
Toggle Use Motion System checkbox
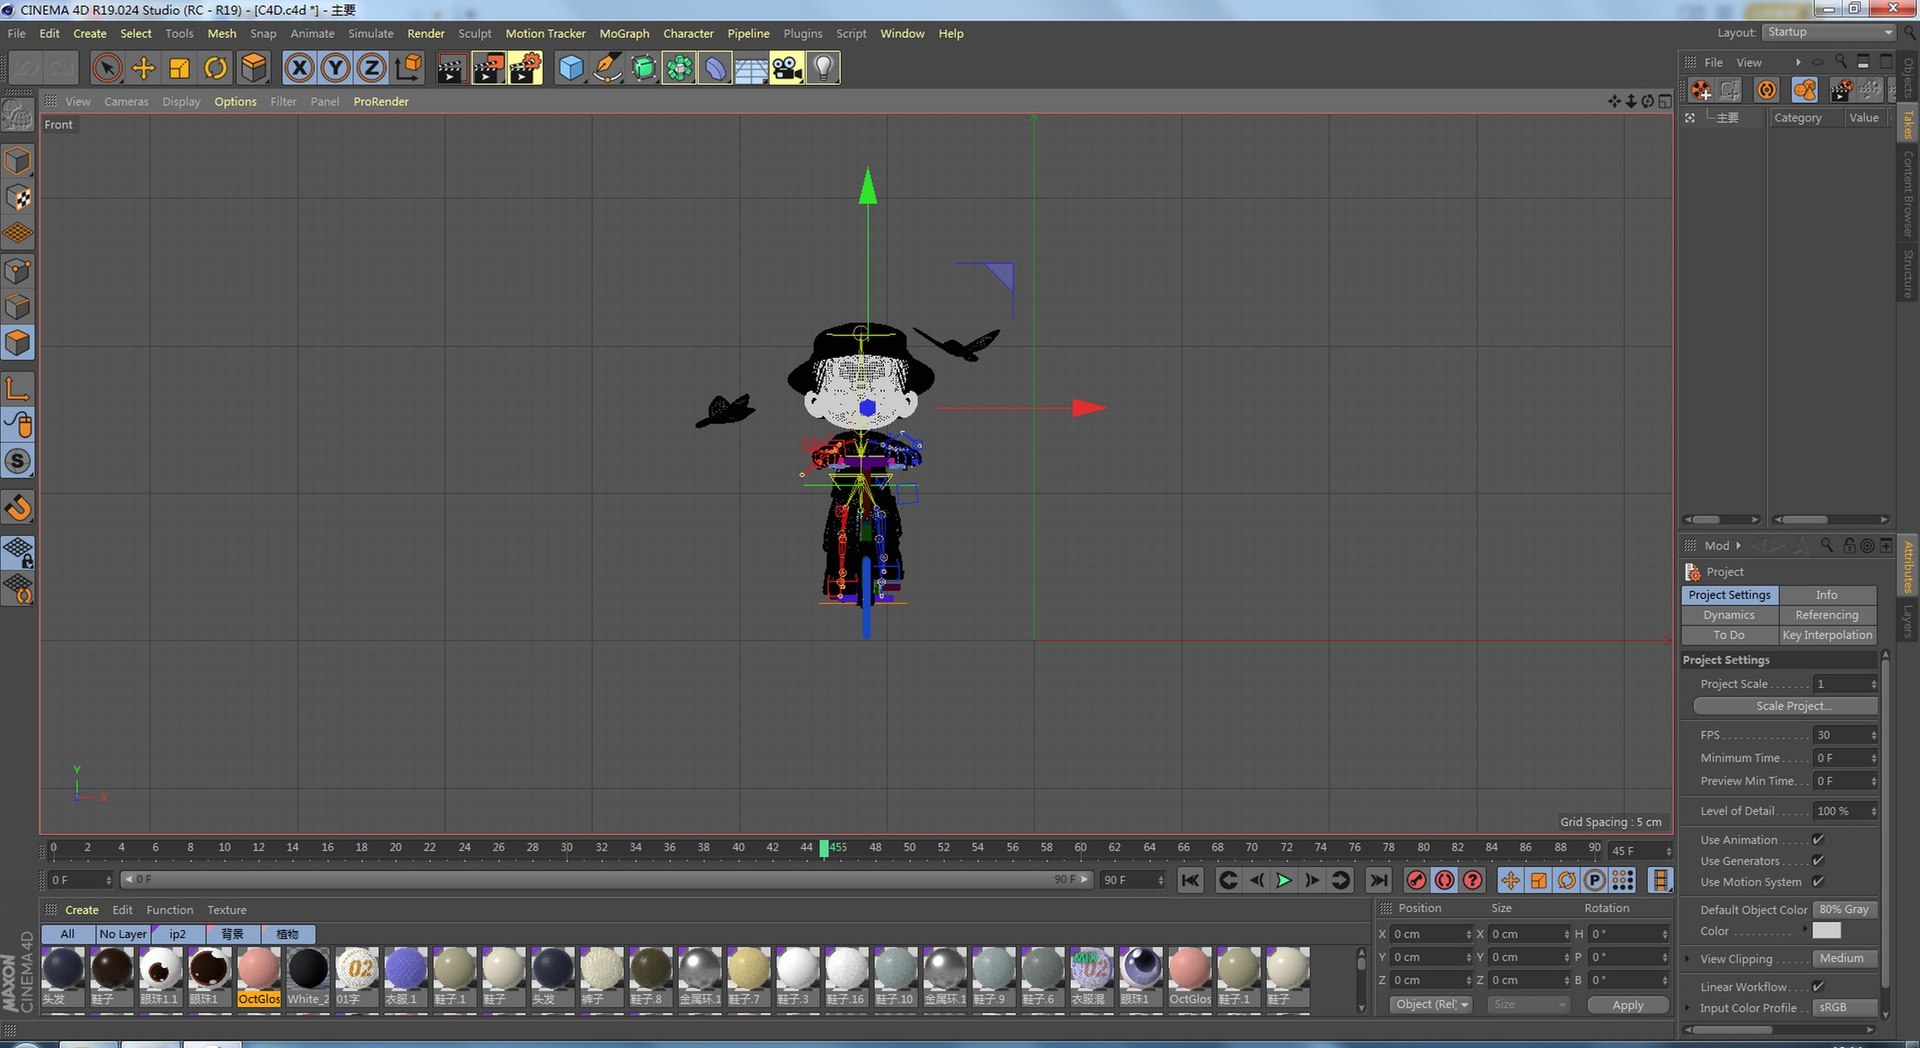click(1818, 881)
